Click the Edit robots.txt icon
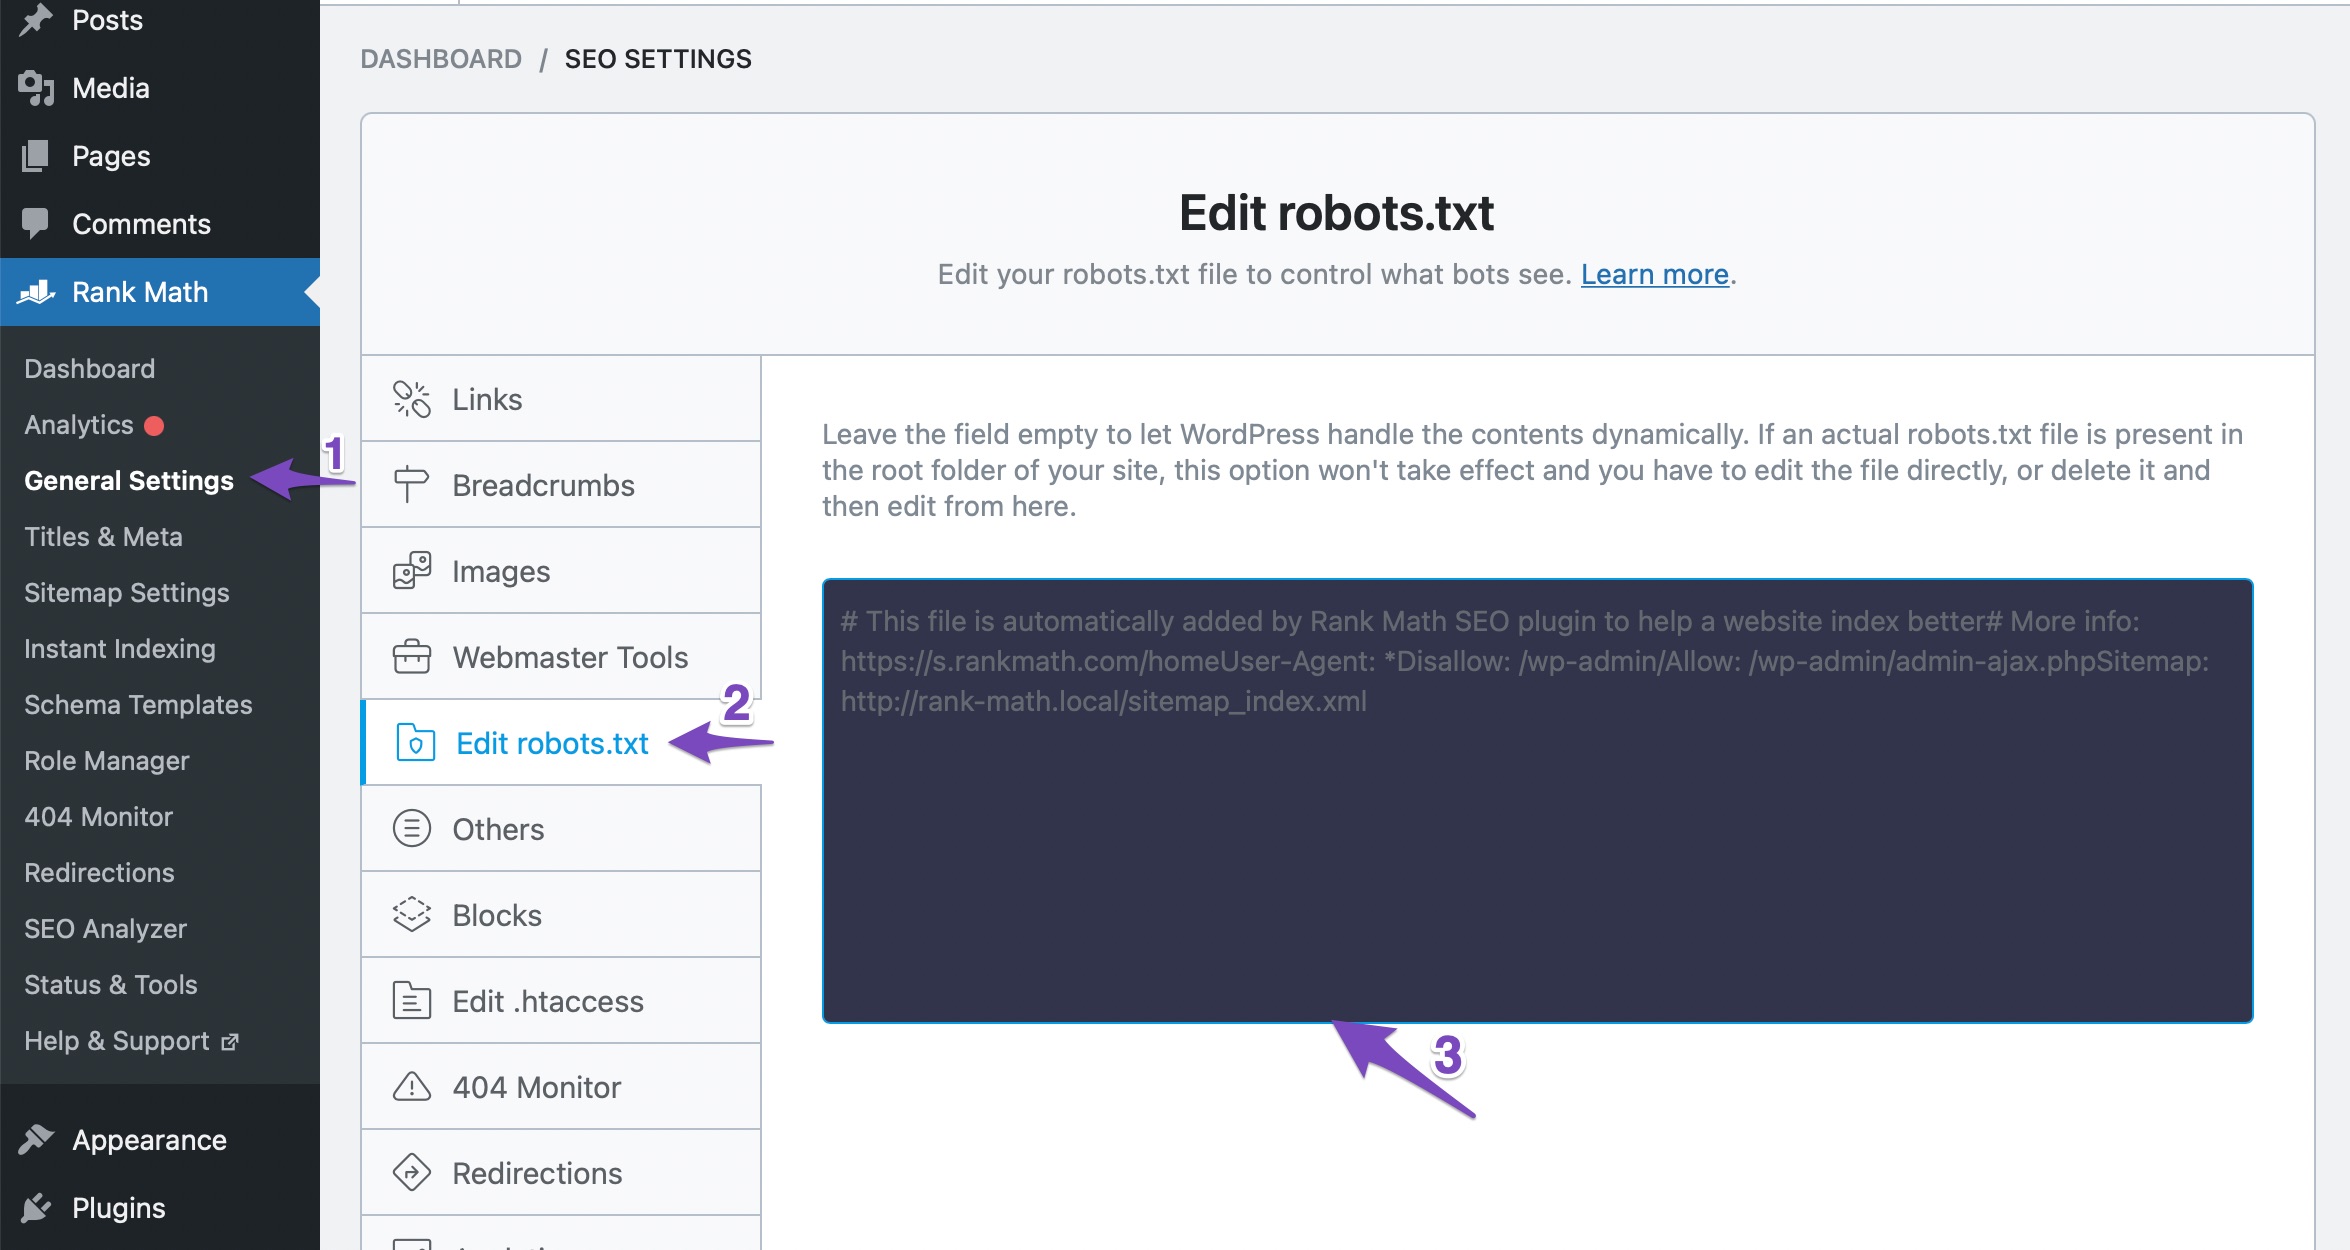This screenshot has height=1250, width=2350. [410, 743]
